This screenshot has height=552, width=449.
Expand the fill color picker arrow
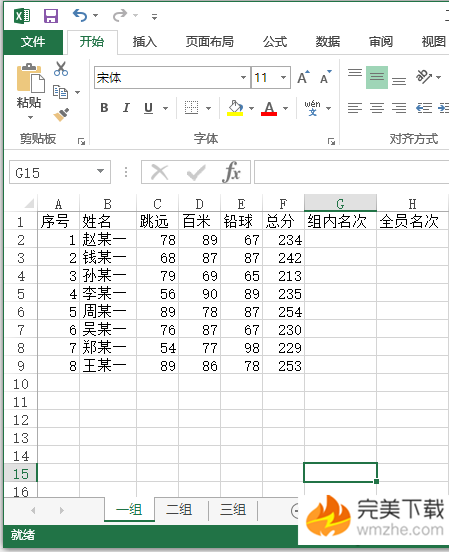(x=251, y=108)
